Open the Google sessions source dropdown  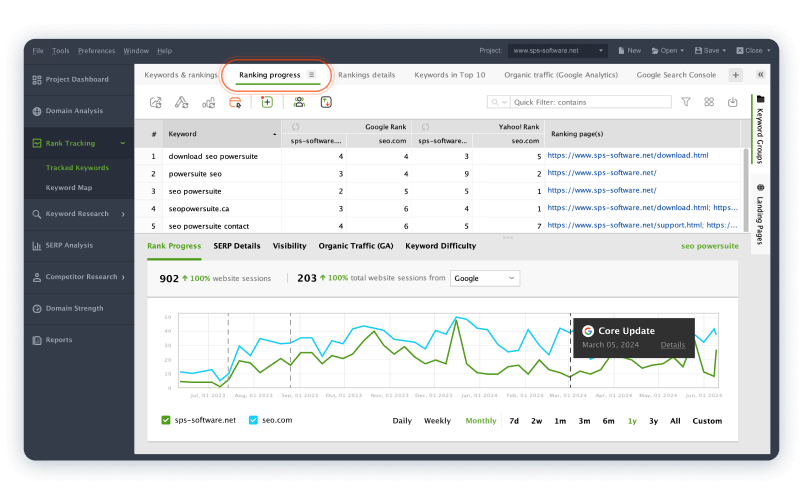click(x=484, y=278)
